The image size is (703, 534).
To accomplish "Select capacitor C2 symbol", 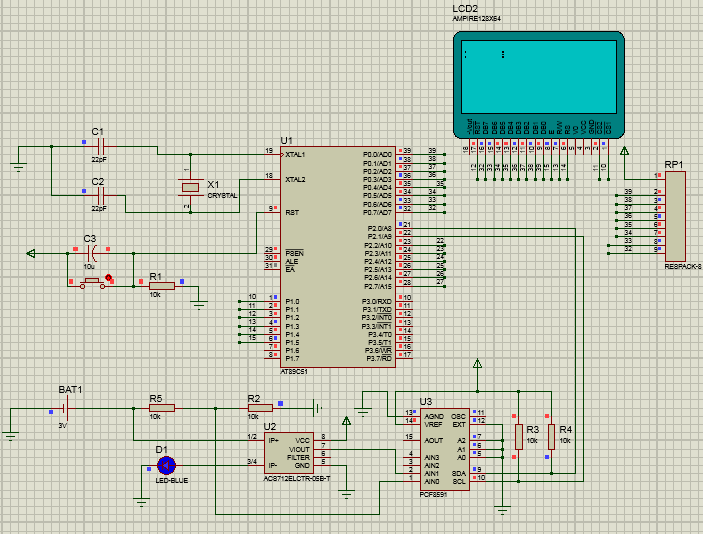I will tap(101, 195).
